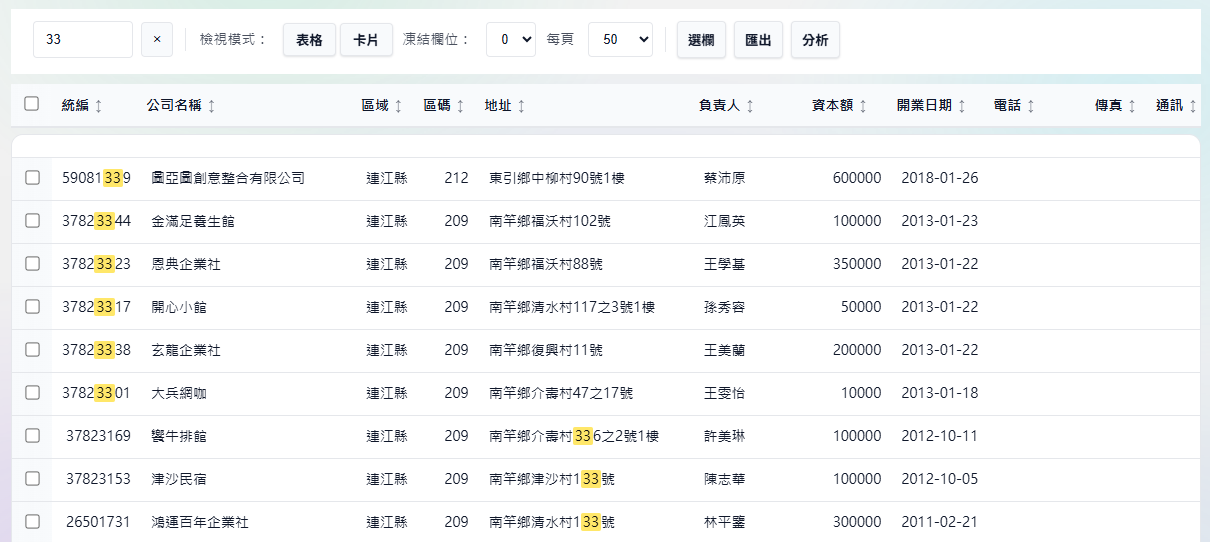Clear the search with the × button
Screen dimensions: 1210x542
coord(156,40)
